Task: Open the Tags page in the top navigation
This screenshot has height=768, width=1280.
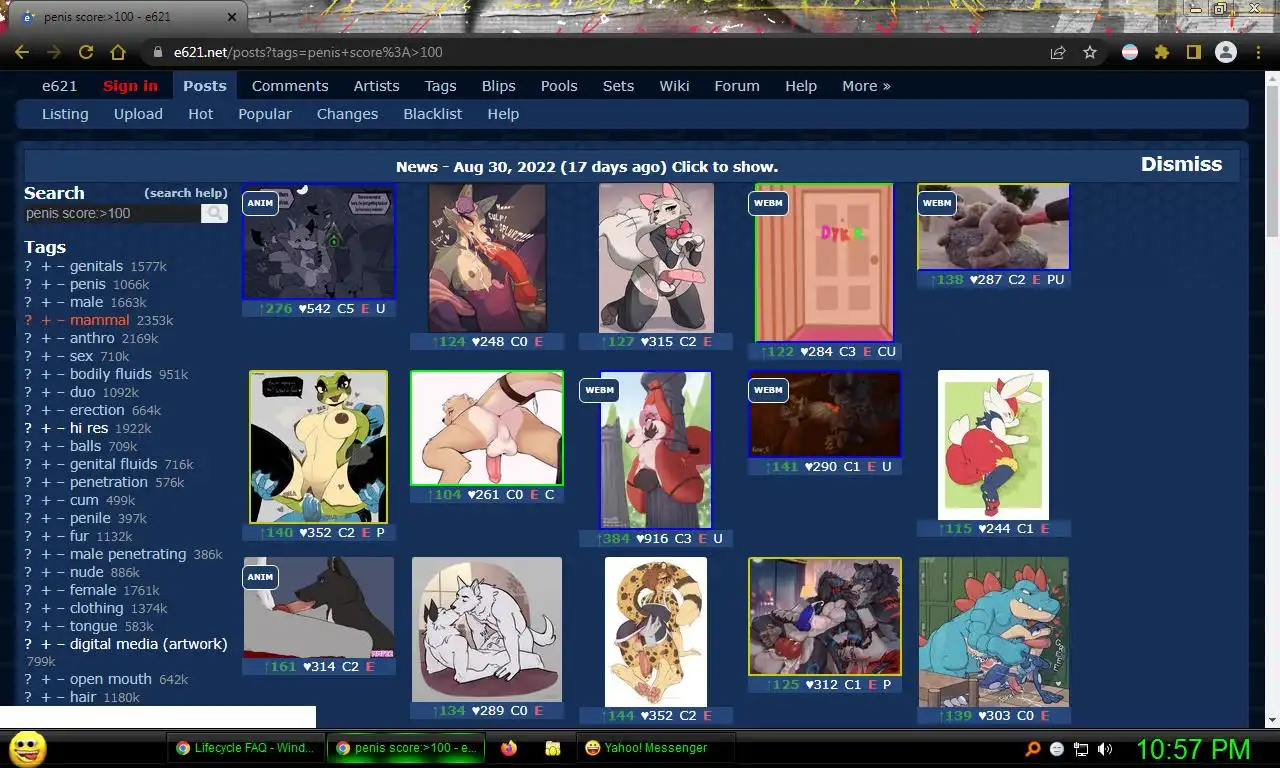Action: [440, 86]
